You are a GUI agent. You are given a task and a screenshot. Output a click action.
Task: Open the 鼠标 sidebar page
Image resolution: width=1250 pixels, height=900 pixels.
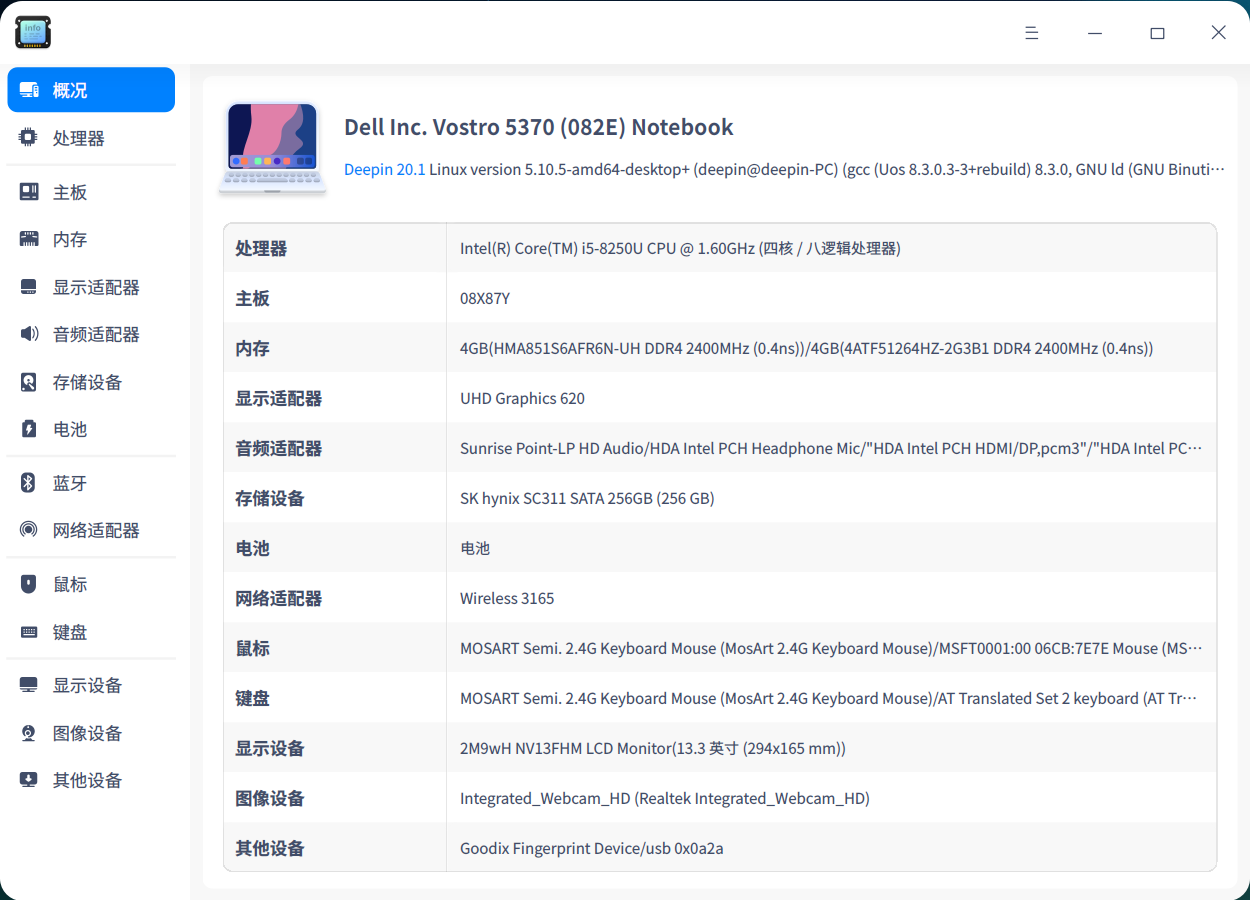point(91,584)
